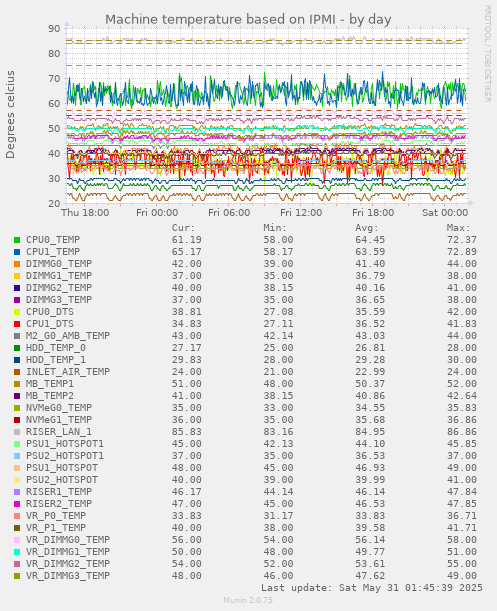Select the PSU2_HOTSPOT1 legend label
497x611 pixels.
(x=65, y=456)
